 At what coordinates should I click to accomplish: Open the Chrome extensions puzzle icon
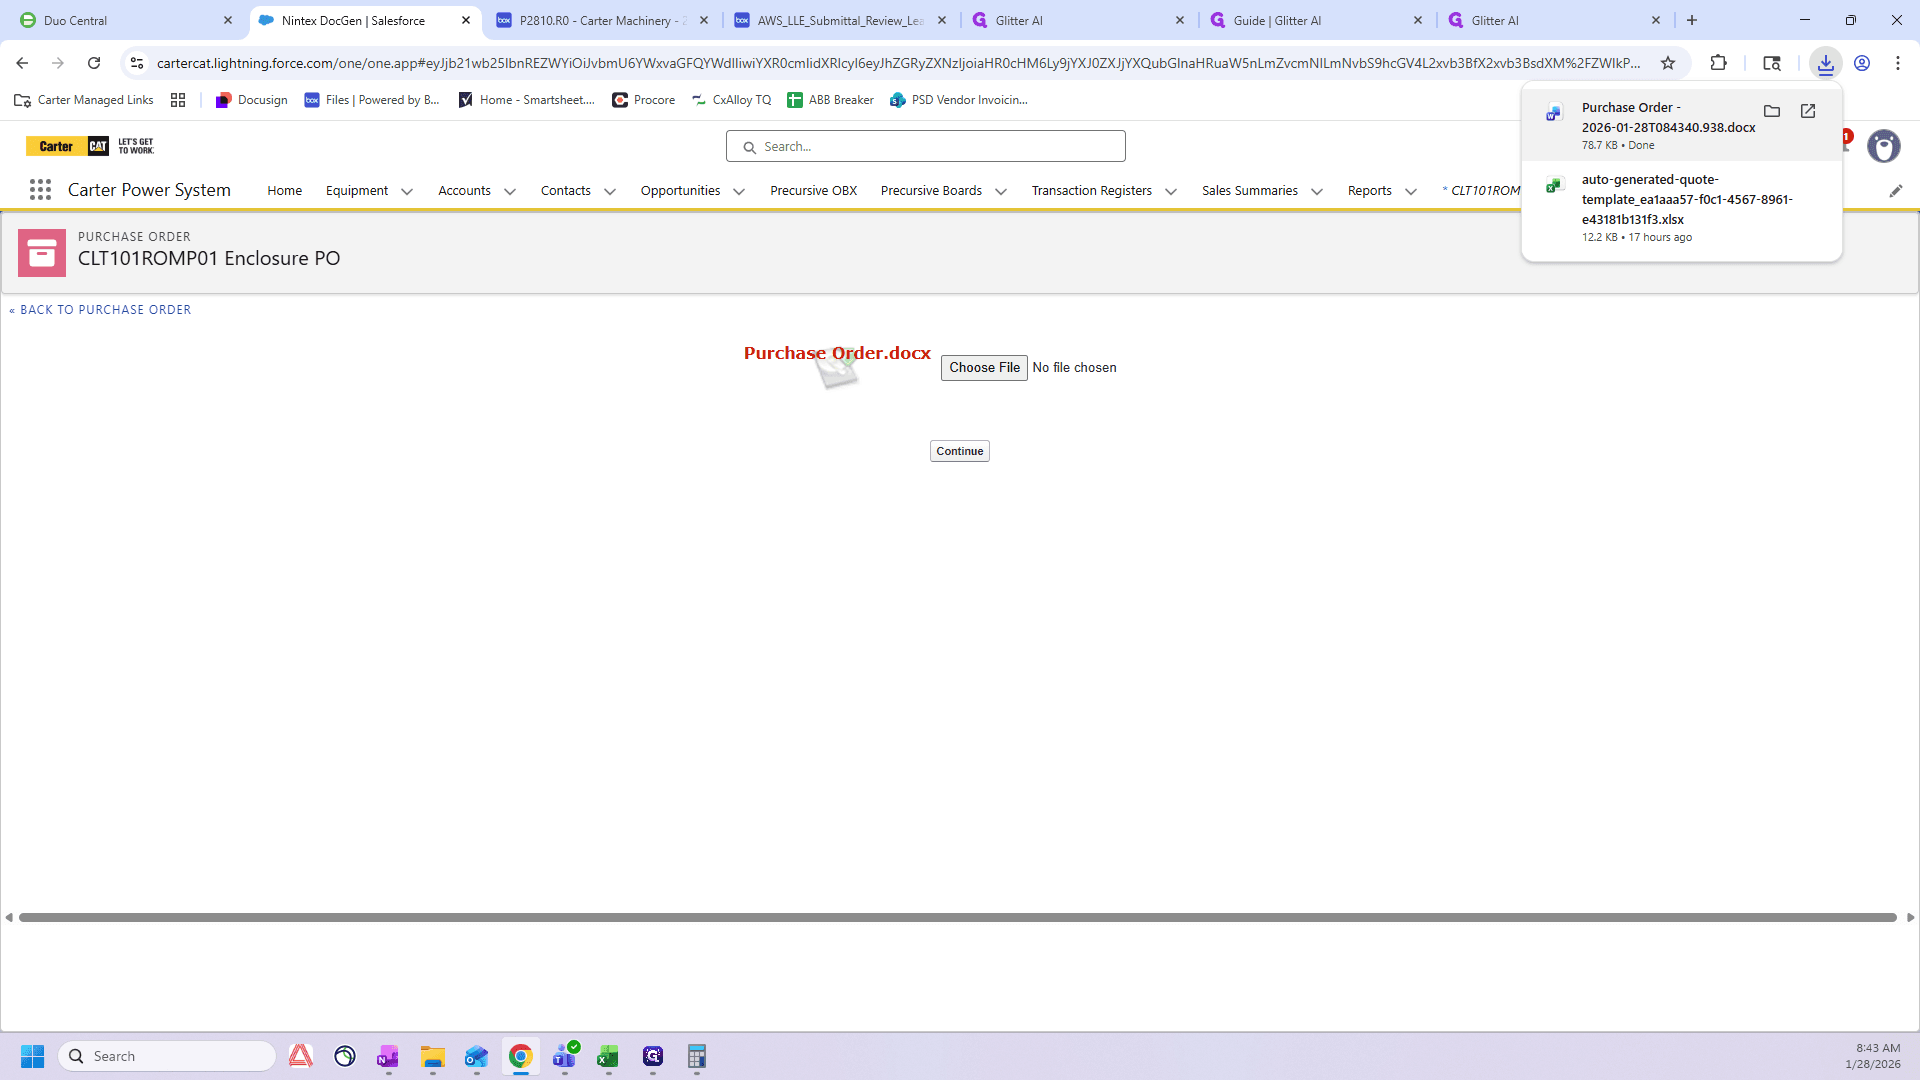(1718, 63)
